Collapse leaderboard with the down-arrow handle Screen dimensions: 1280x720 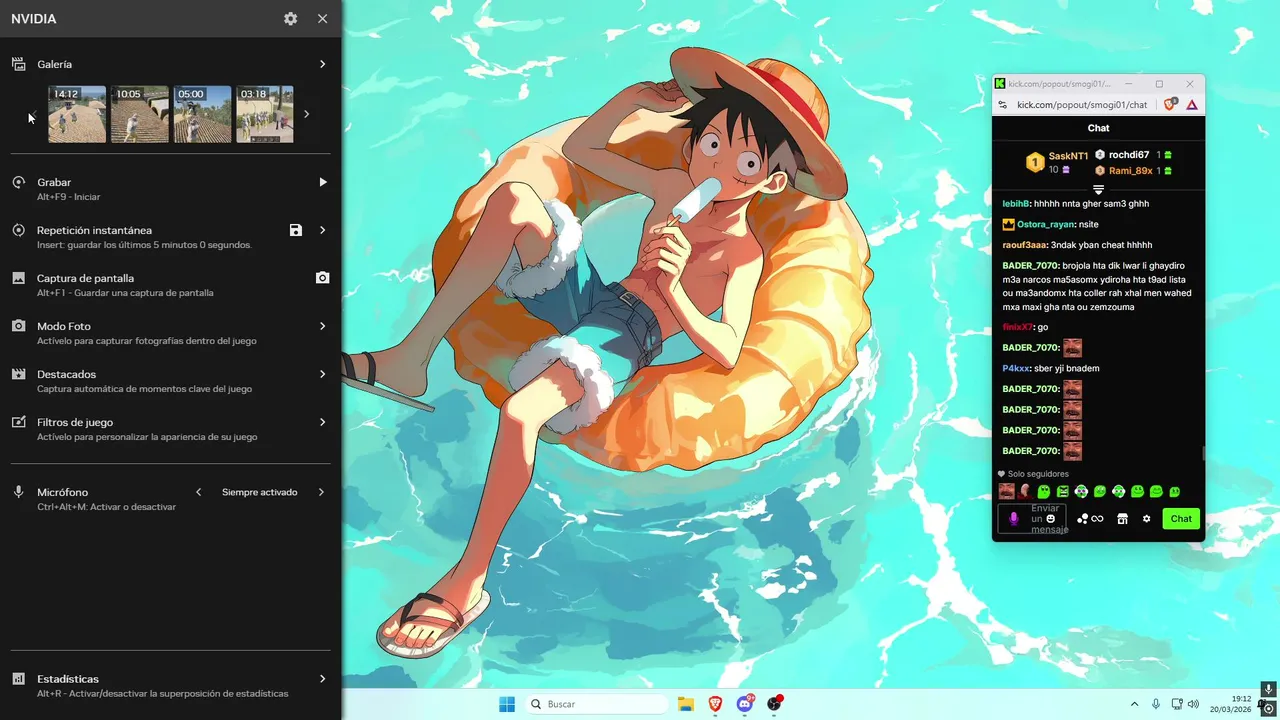[x=1098, y=189]
